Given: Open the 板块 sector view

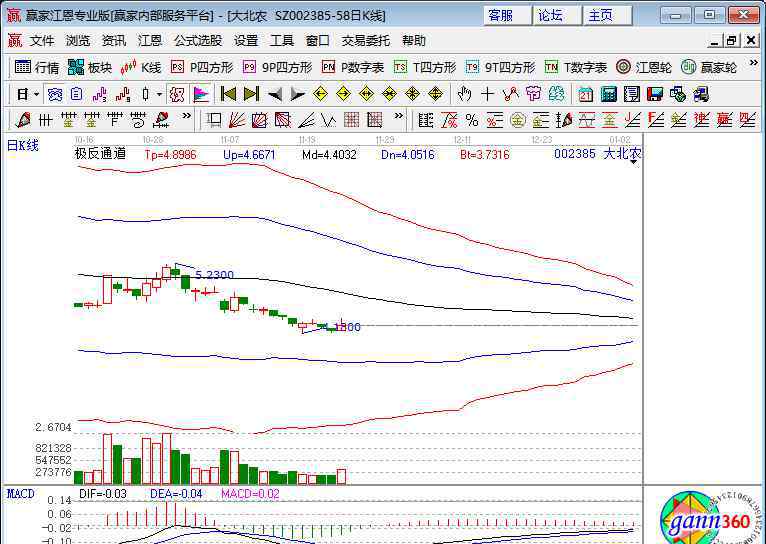Looking at the screenshot, I should coord(90,67).
